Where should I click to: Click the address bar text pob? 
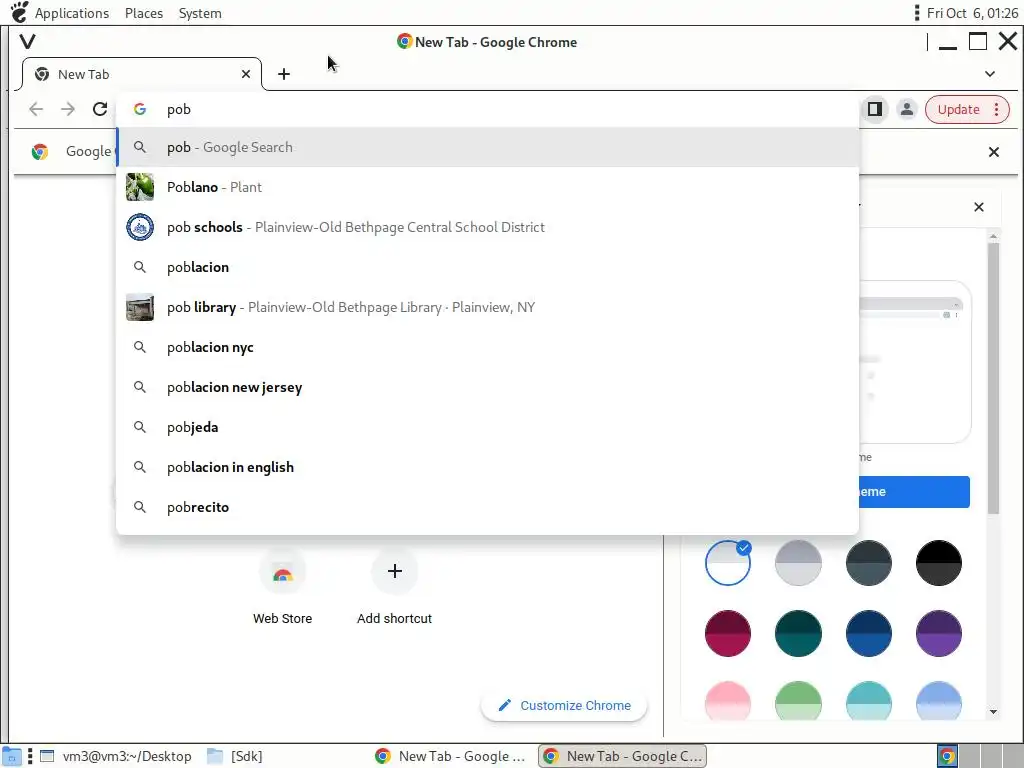[x=178, y=110]
